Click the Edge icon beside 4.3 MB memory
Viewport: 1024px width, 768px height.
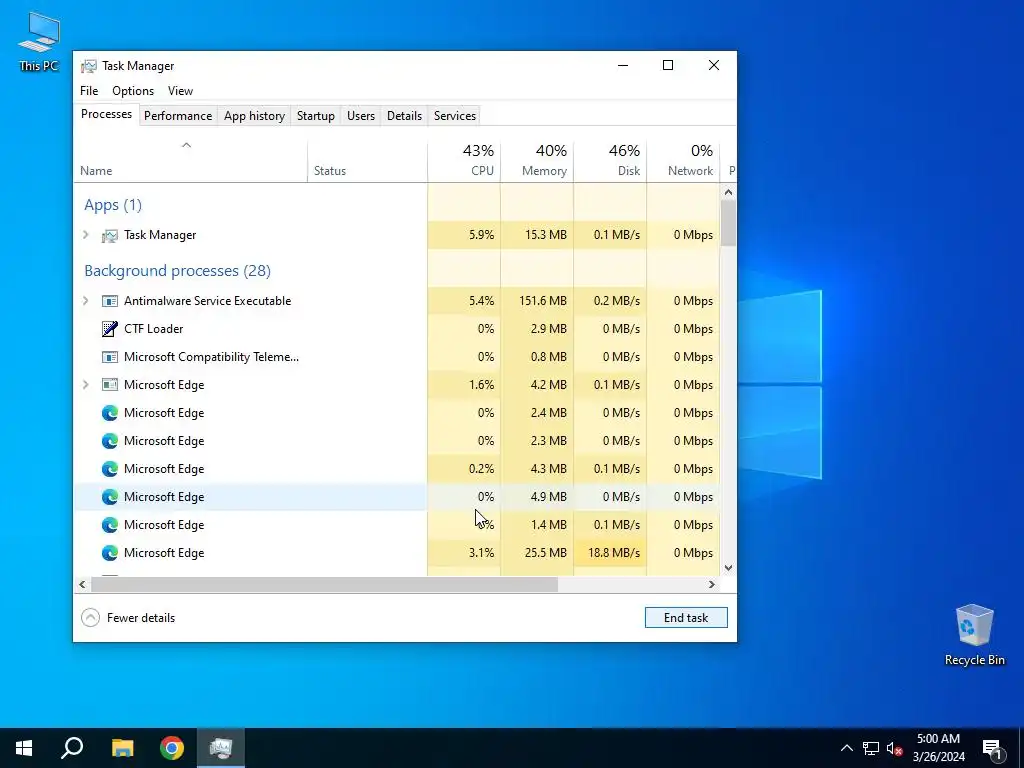click(x=110, y=469)
